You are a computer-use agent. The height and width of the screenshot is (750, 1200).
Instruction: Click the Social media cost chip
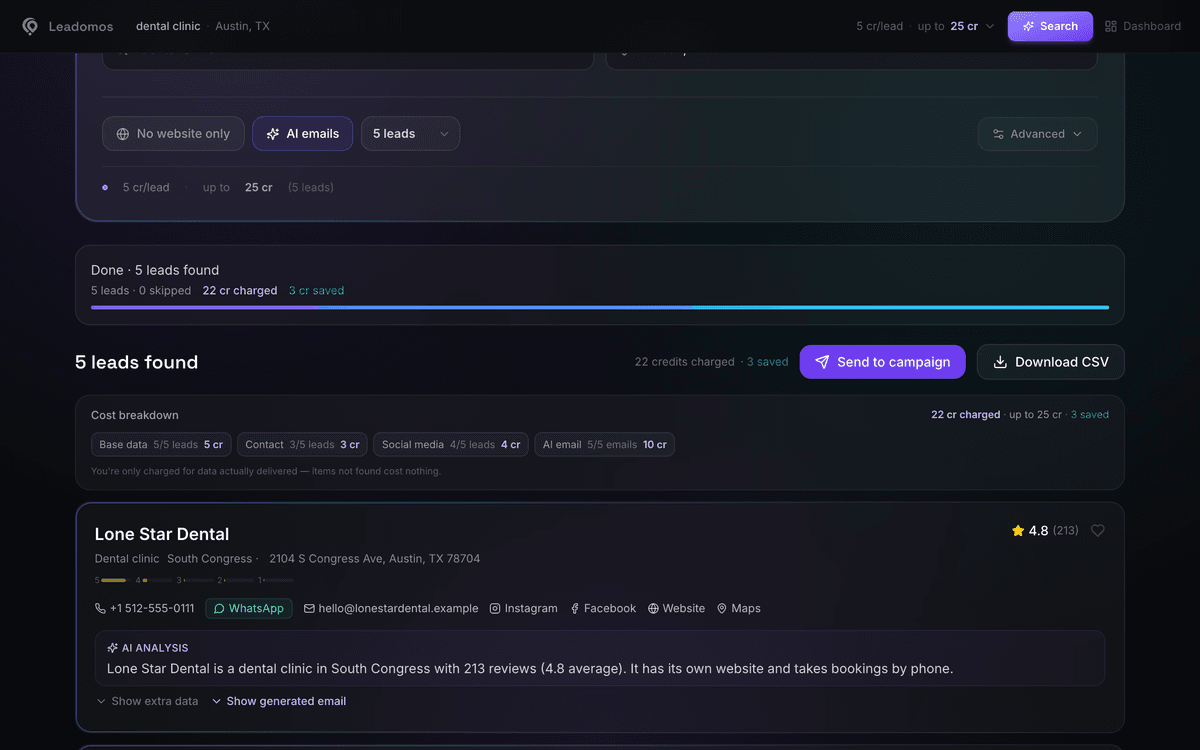pos(451,445)
